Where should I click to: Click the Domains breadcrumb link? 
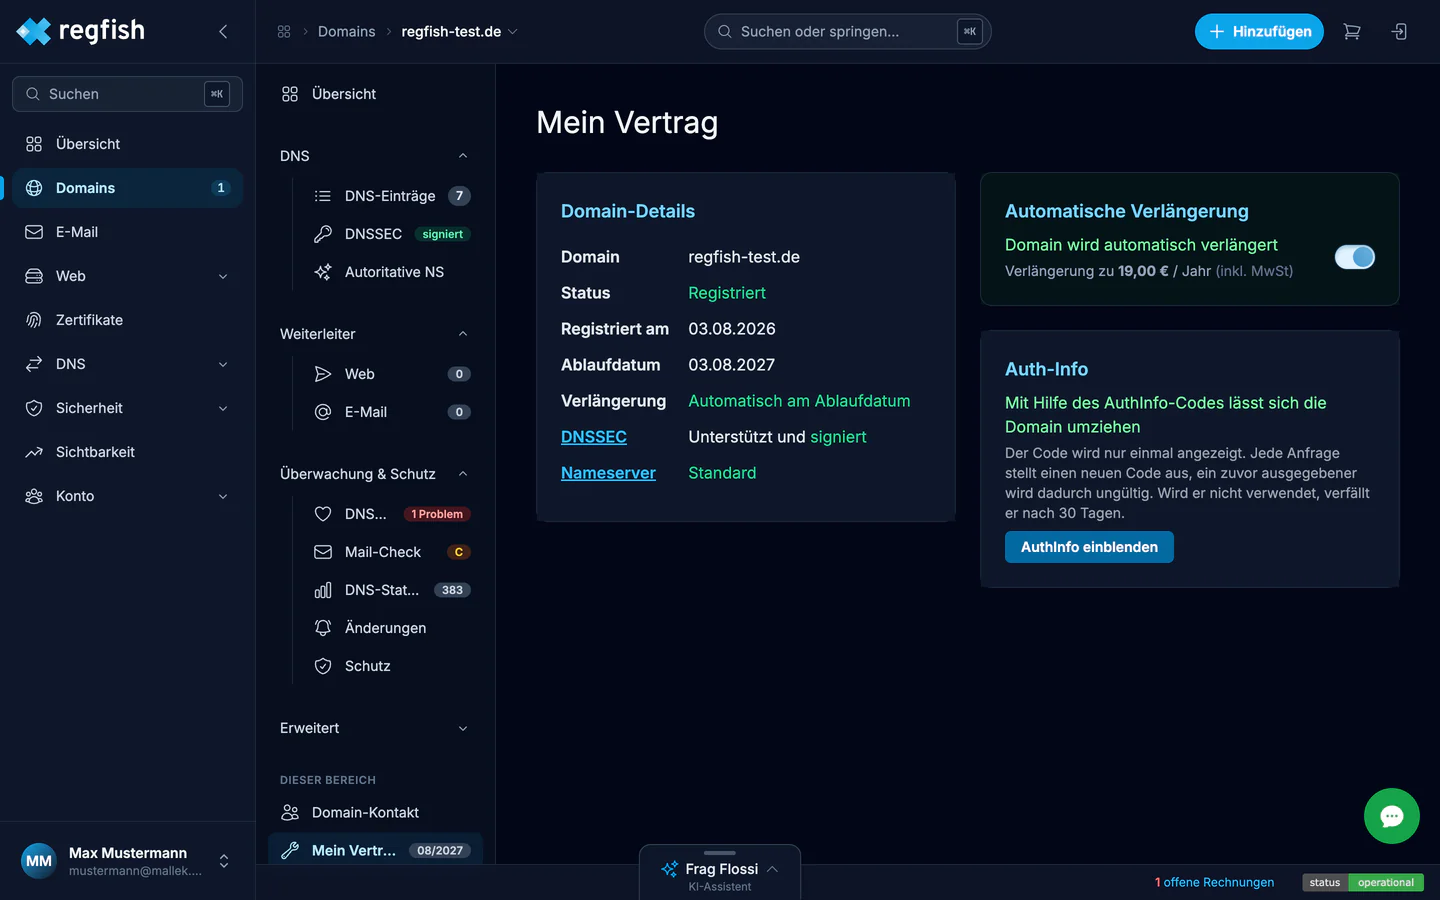point(347,32)
